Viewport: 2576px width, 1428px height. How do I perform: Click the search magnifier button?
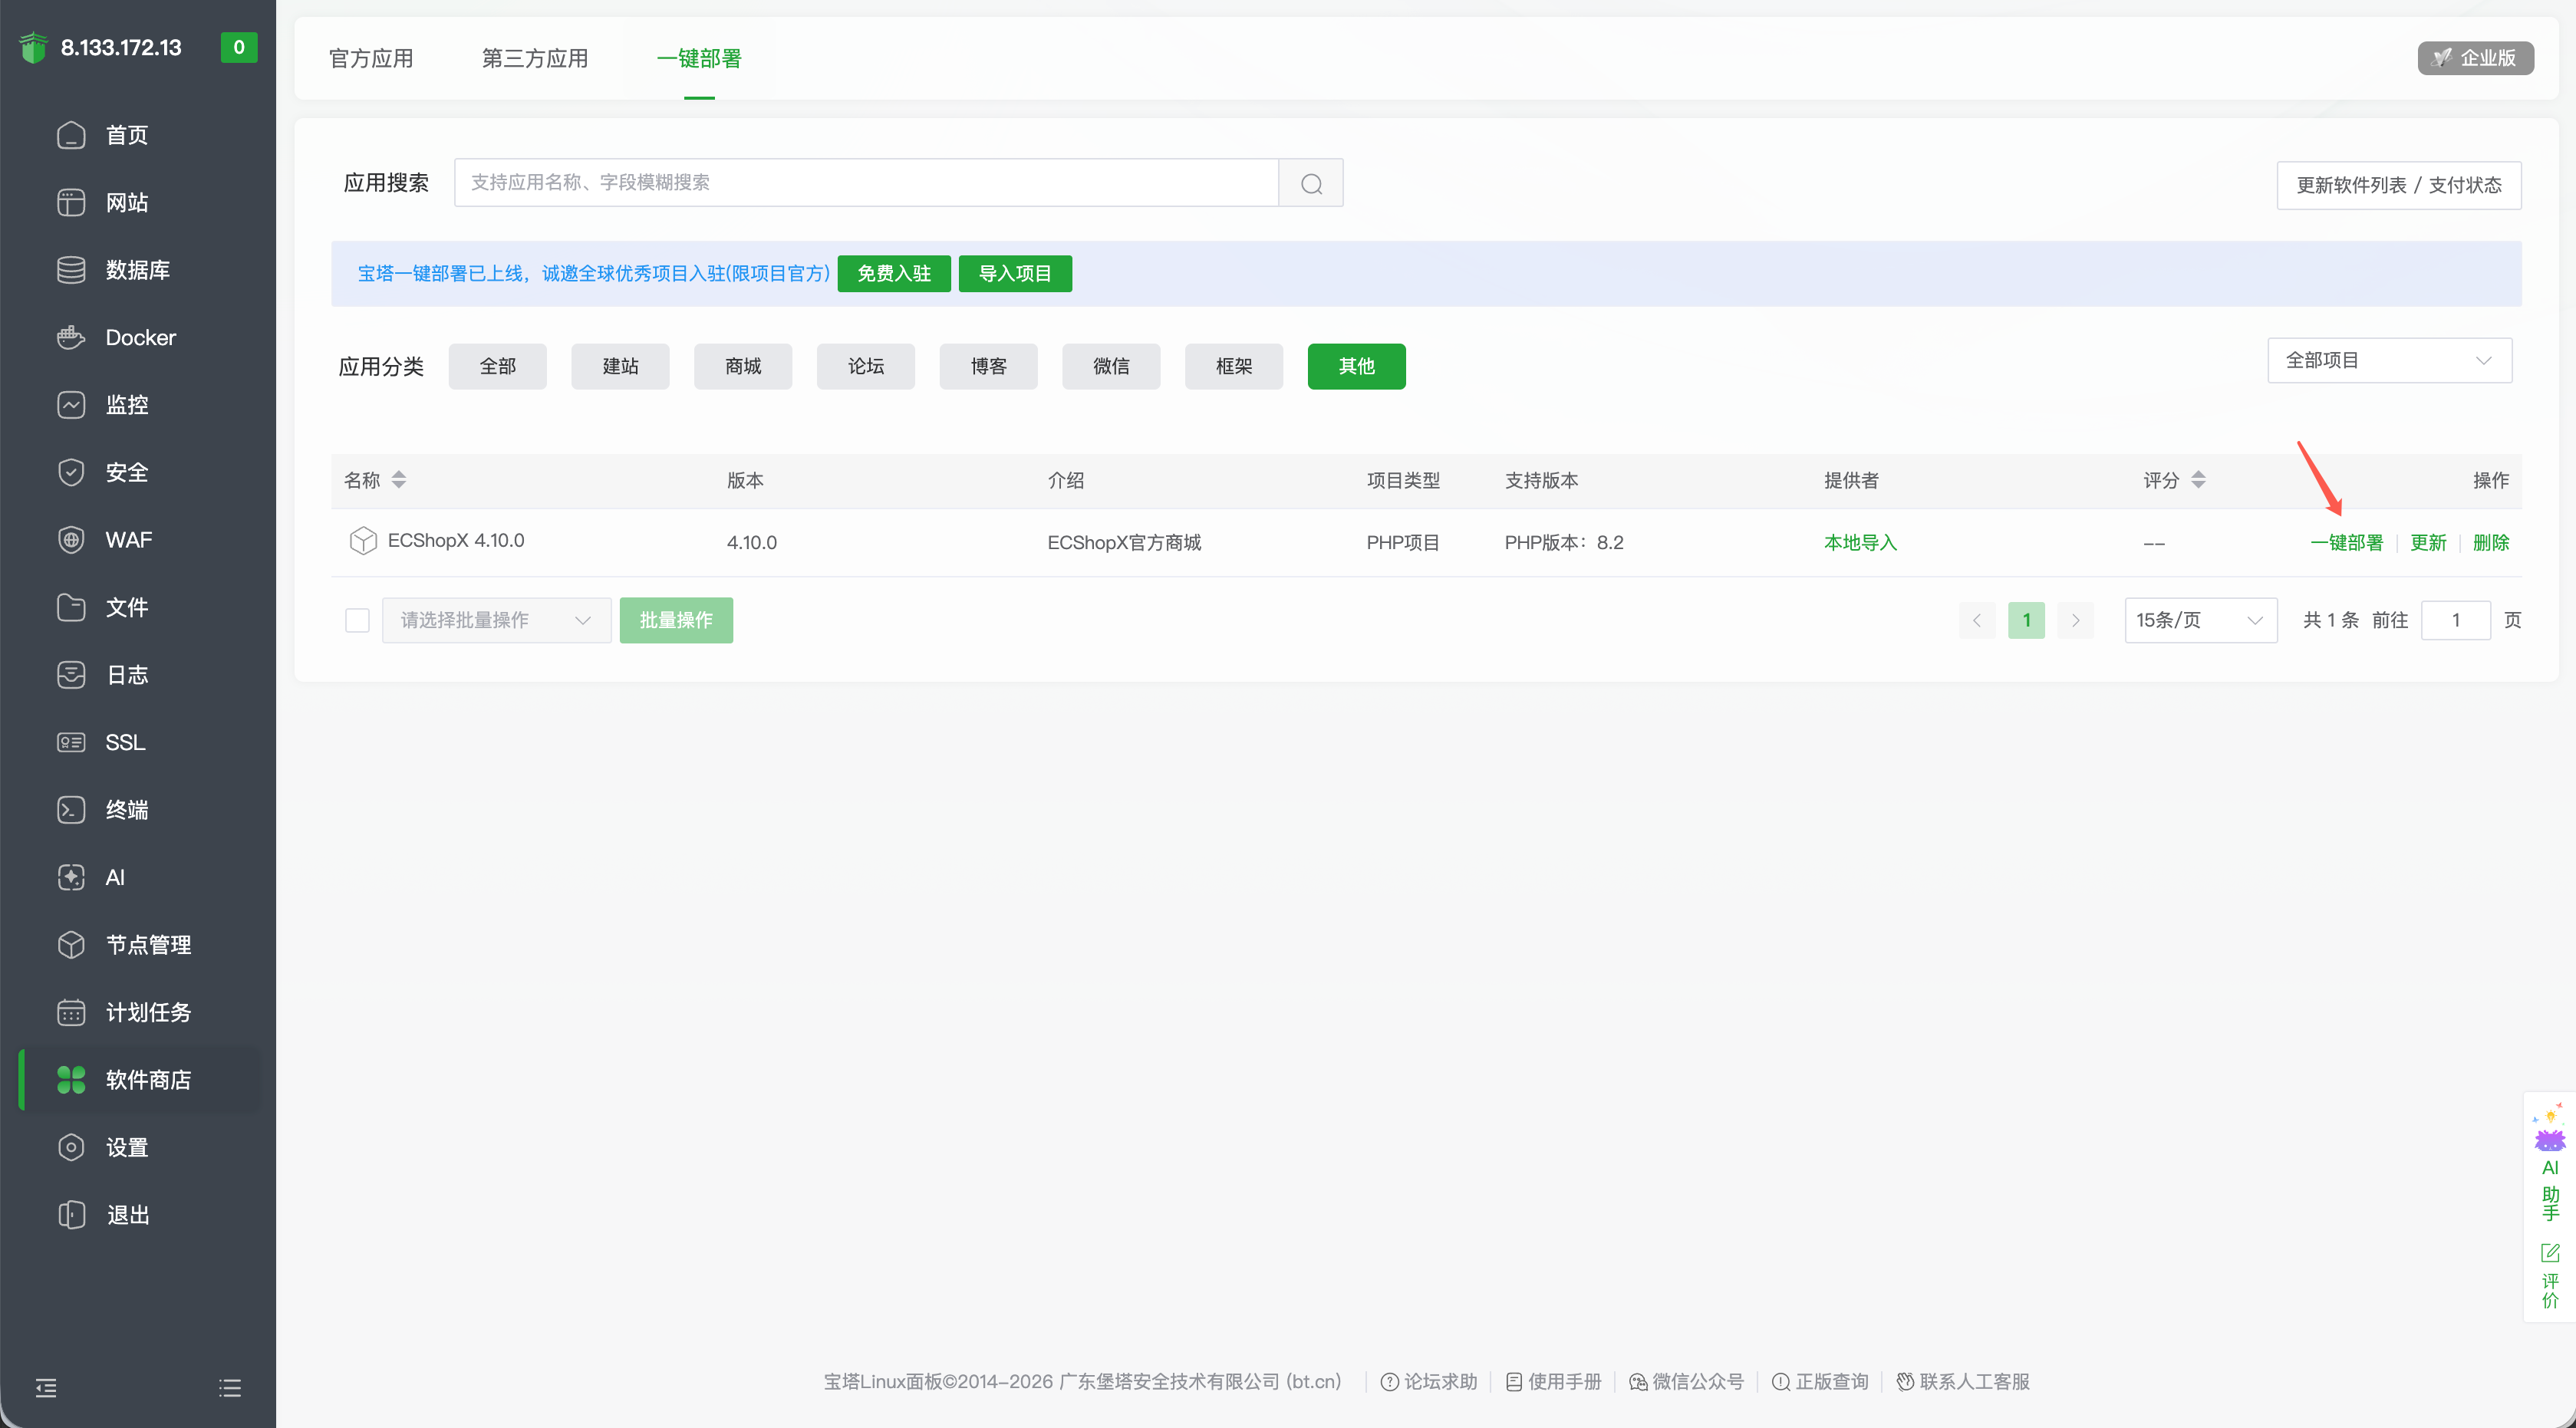[x=1311, y=183]
